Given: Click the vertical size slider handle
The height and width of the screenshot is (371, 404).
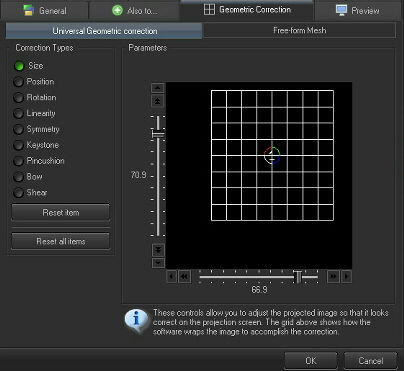Looking at the screenshot, I should (158, 134).
